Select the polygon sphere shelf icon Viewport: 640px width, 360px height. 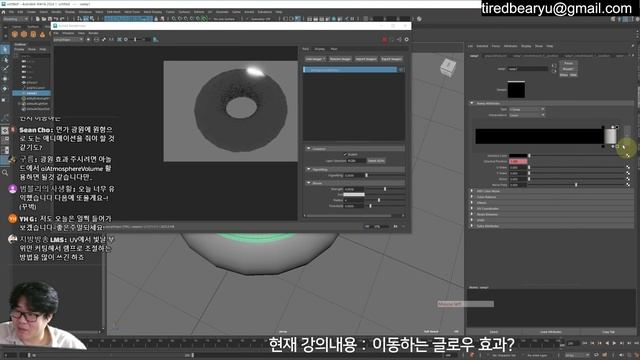click(x=15, y=34)
